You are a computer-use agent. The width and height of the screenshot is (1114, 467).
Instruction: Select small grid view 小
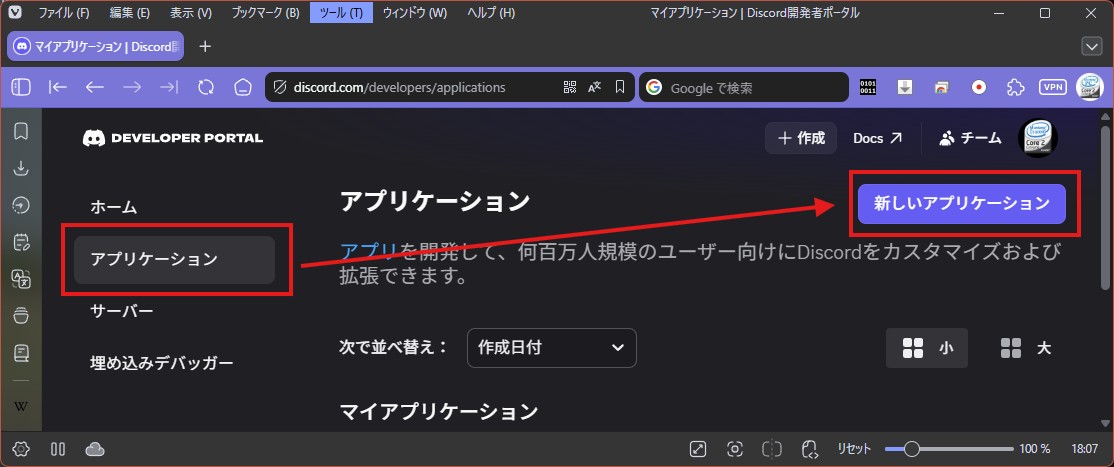(x=926, y=348)
